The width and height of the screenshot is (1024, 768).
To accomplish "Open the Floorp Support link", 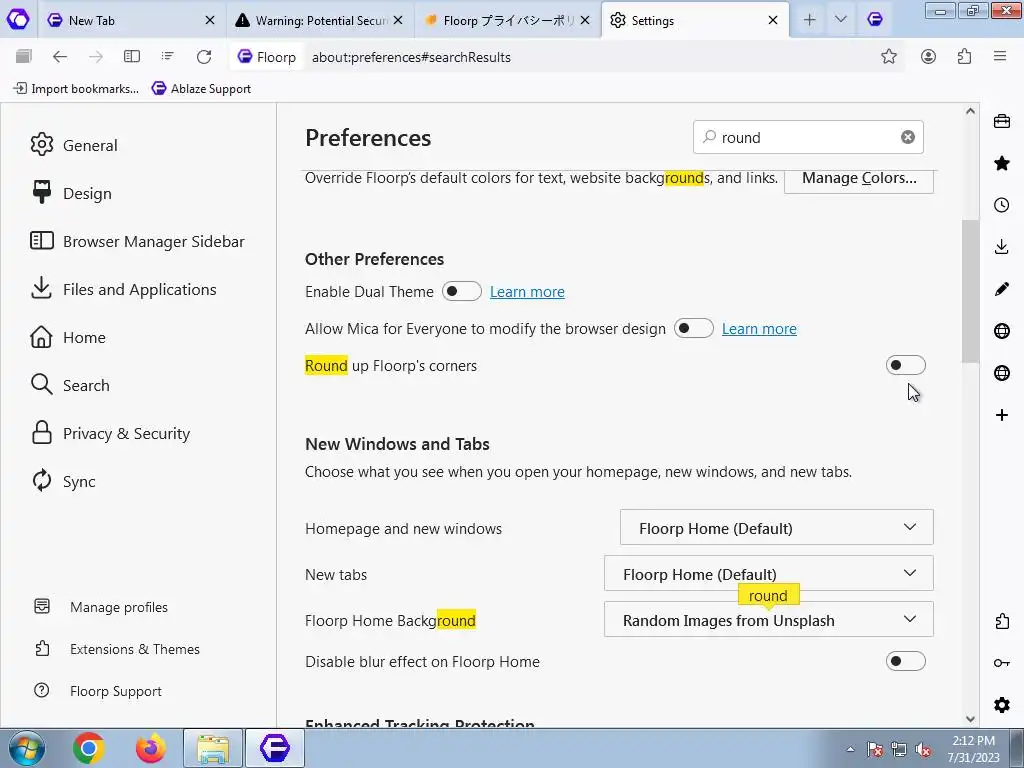I will click(x=98, y=691).
